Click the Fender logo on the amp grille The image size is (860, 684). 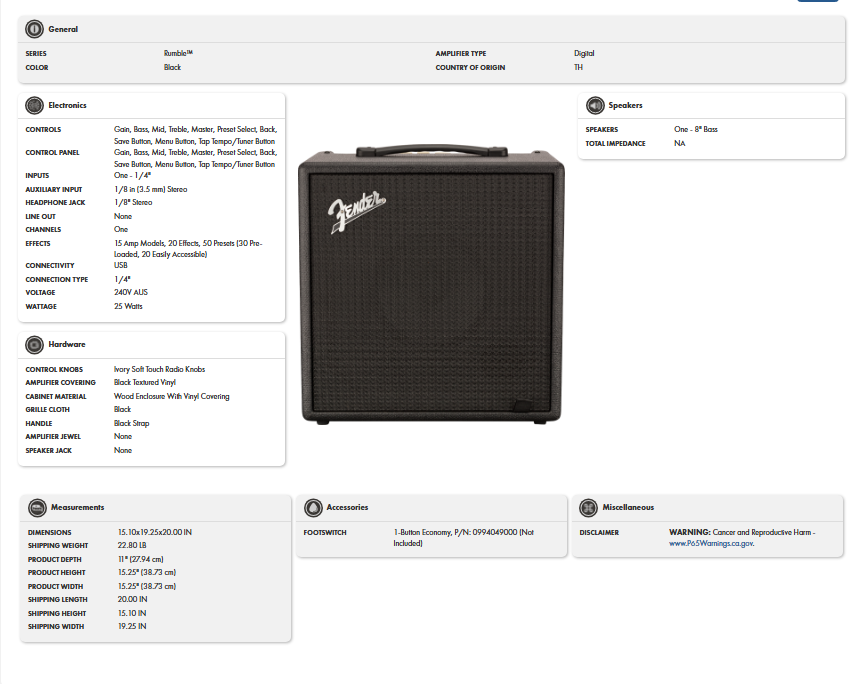pos(357,213)
